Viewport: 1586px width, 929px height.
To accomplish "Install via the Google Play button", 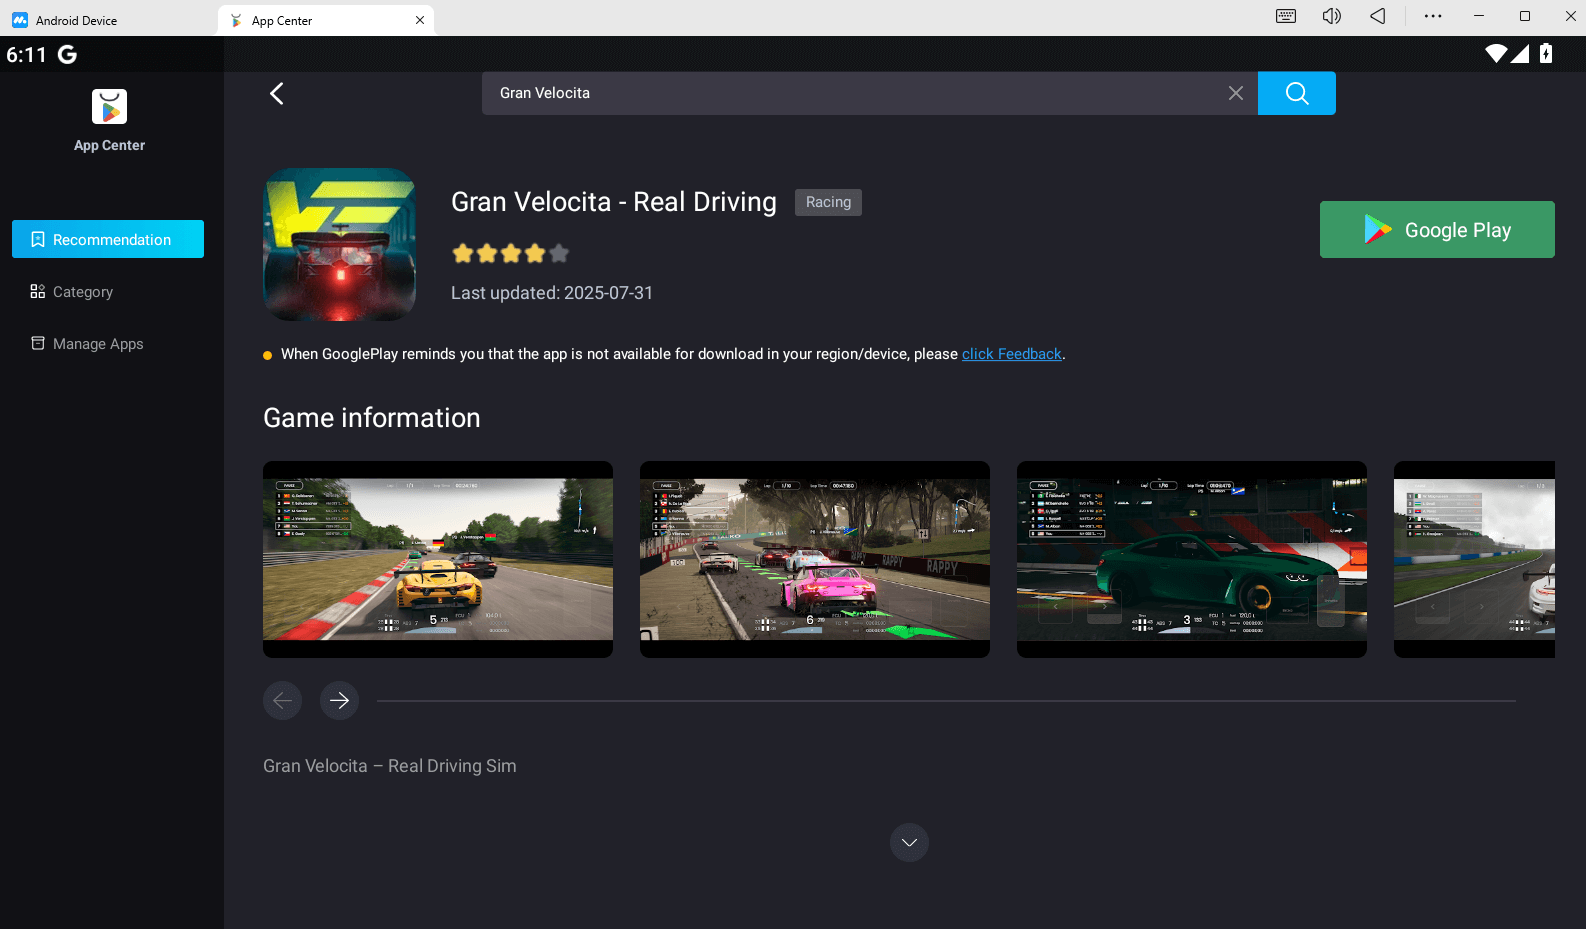I will [1437, 230].
